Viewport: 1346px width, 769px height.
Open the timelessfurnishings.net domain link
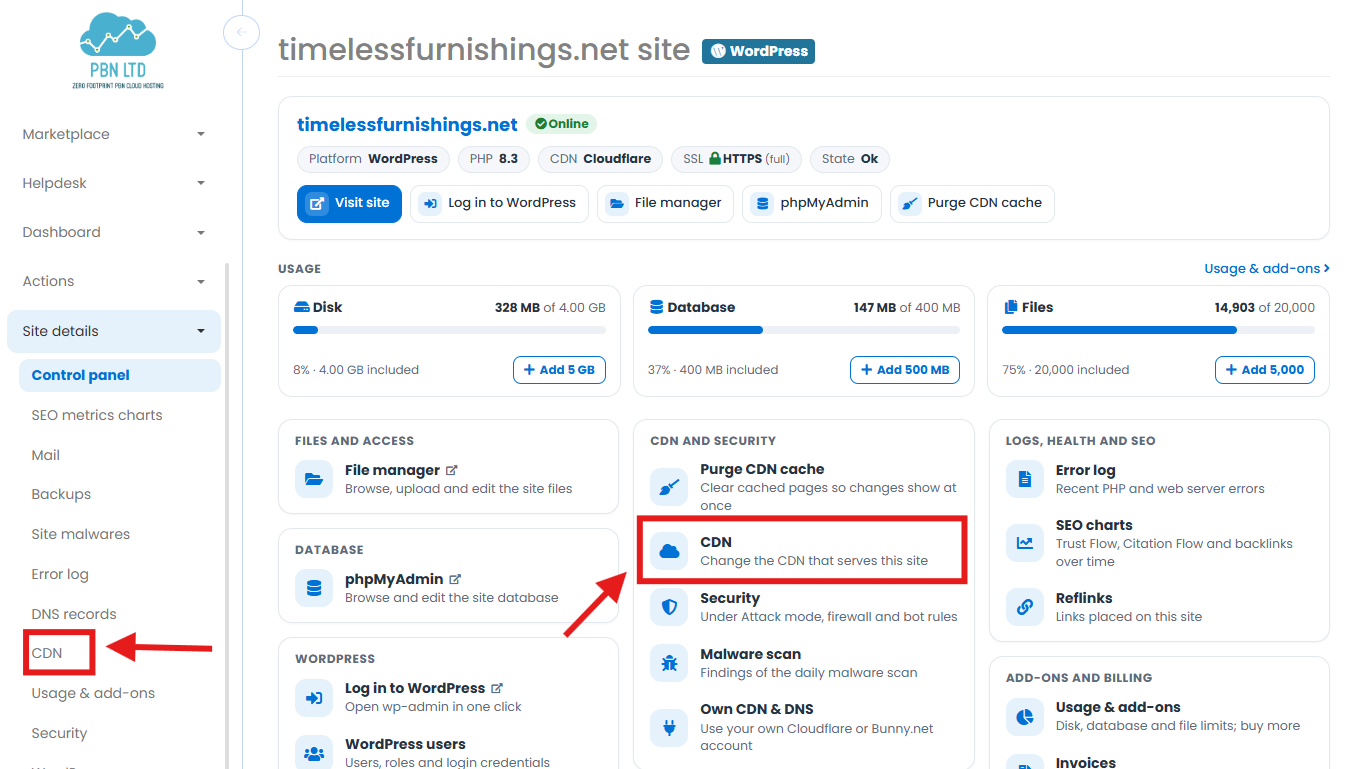[407, 125]
